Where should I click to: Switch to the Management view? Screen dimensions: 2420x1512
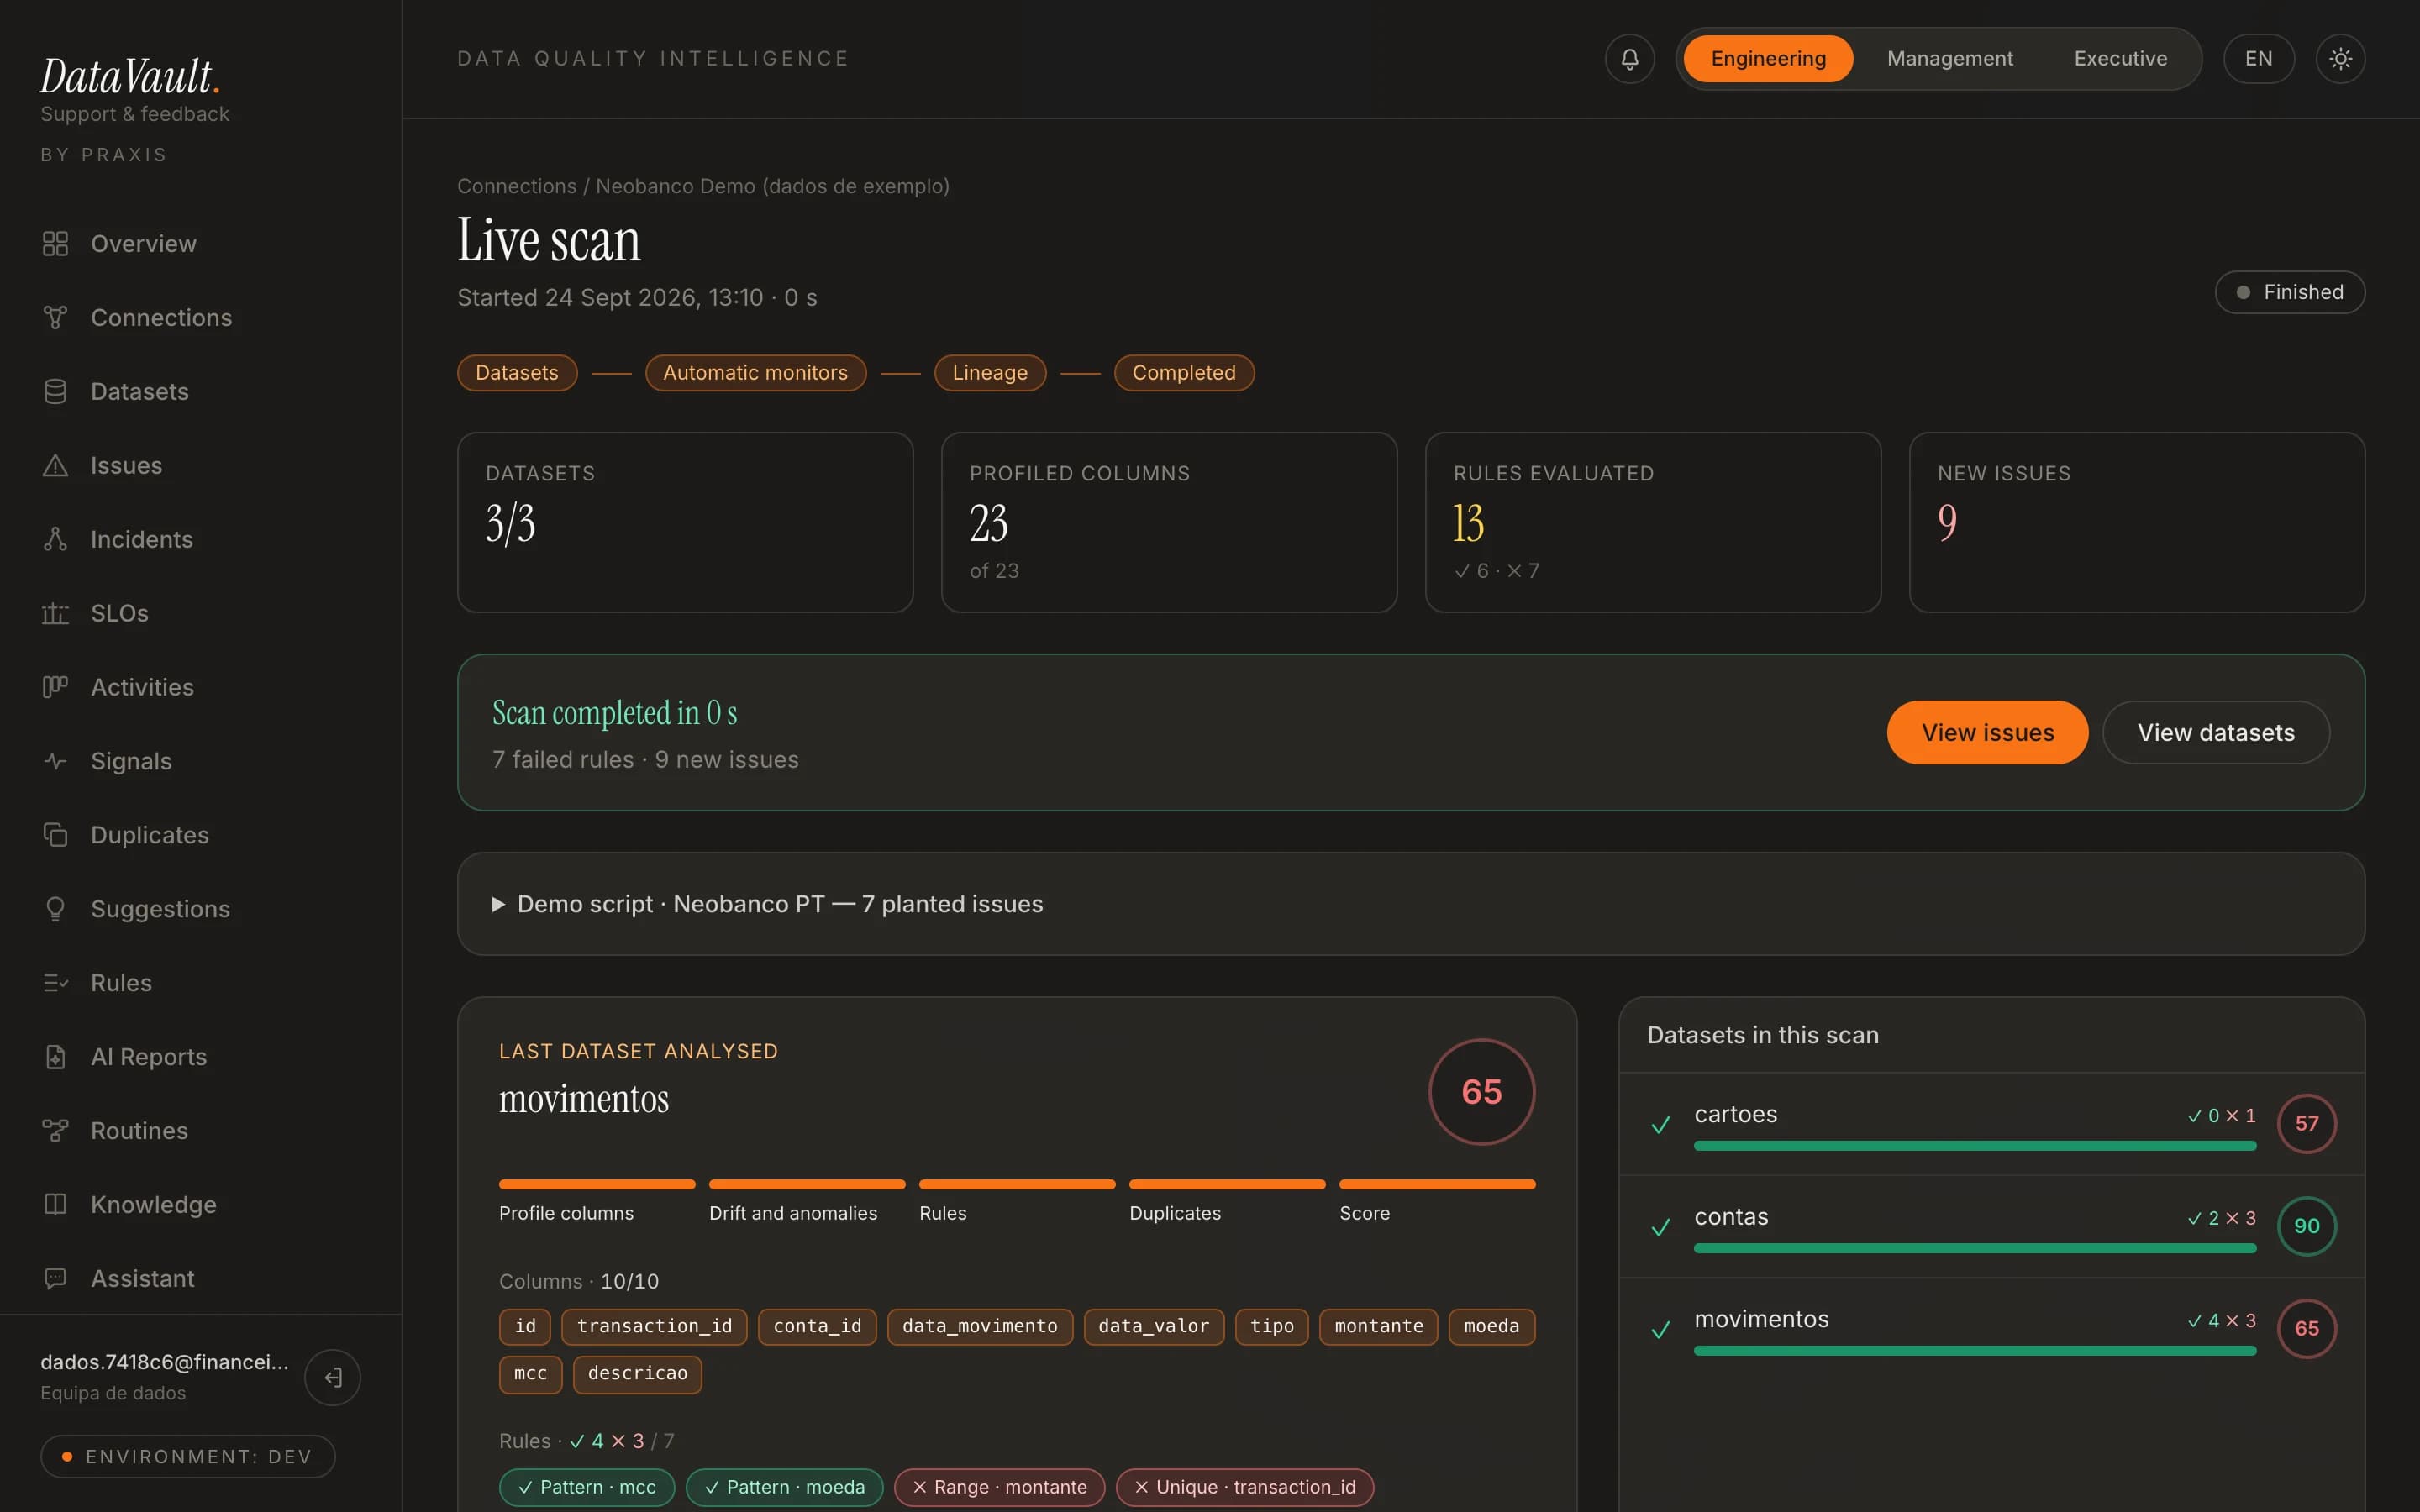[x=1949, y=59]
